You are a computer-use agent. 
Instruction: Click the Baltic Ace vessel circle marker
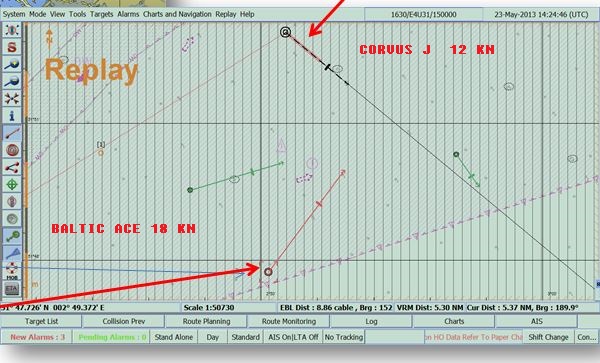click(x=268, y=272)
